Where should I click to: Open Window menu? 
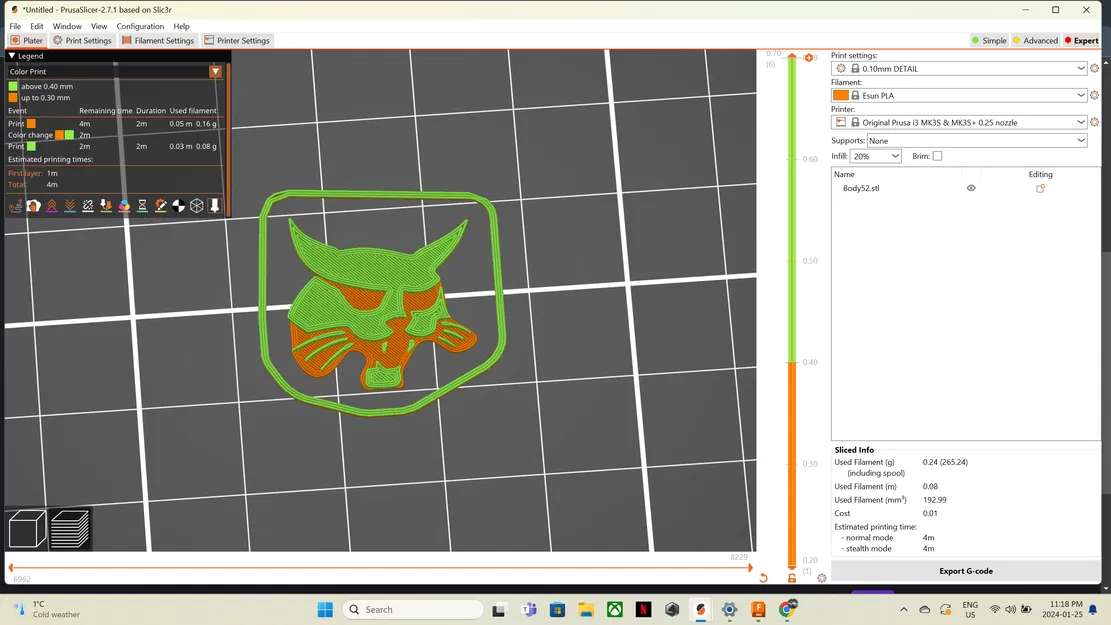point(67,26)
